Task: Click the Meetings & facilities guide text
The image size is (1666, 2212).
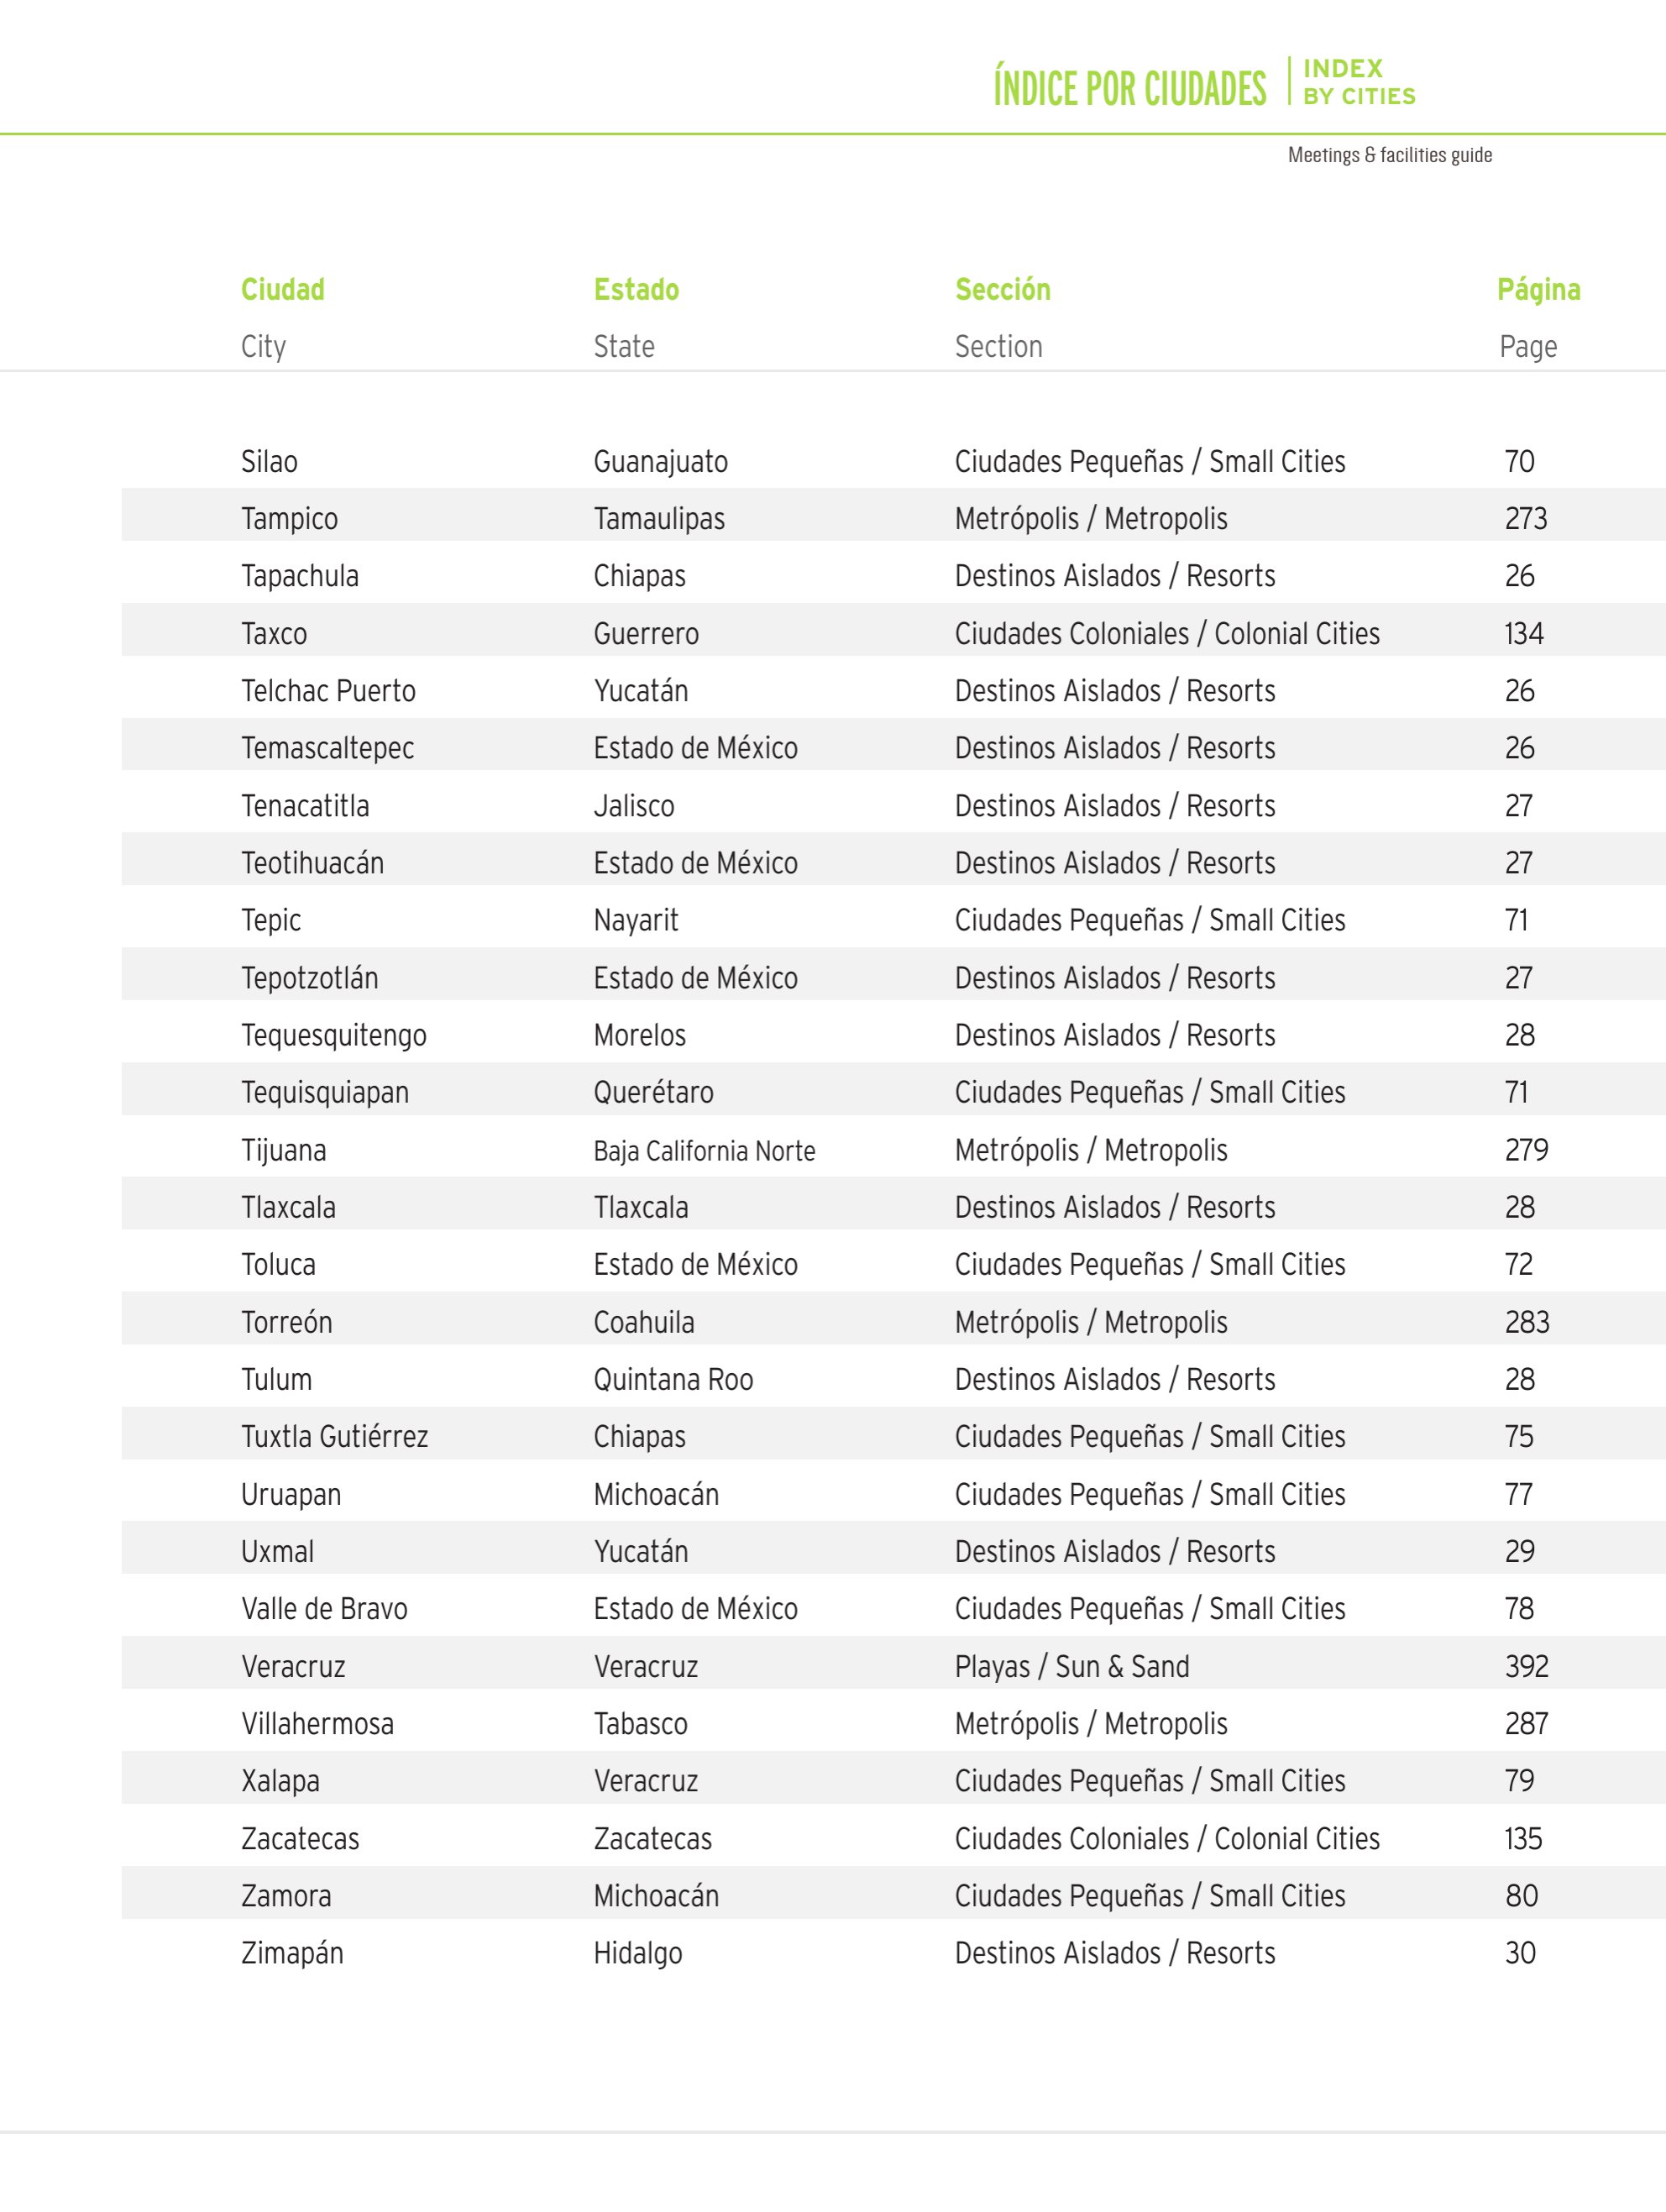Action: [x=1389, y=155]
